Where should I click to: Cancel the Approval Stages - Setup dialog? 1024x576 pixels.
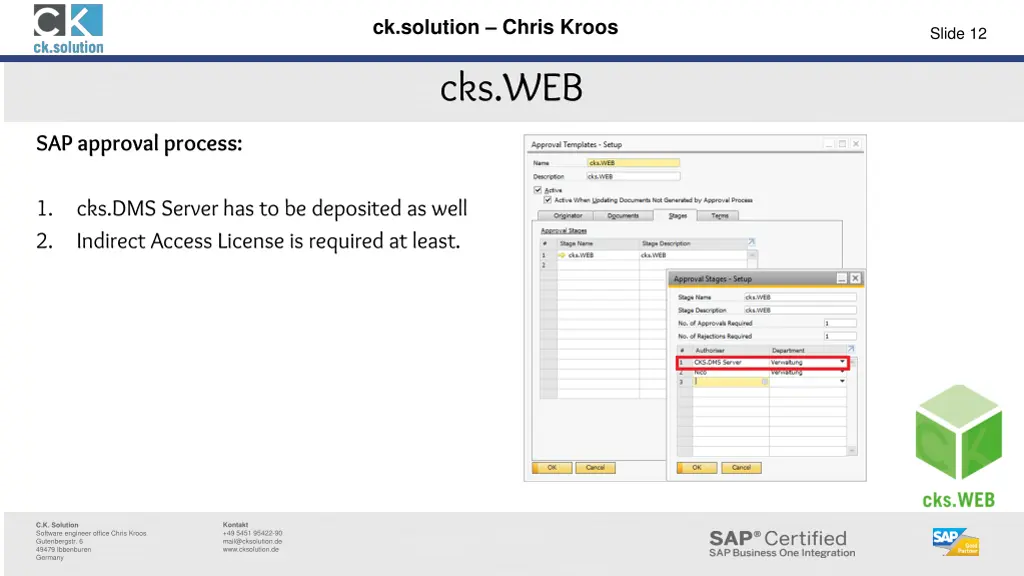click(x=741, y=468)
